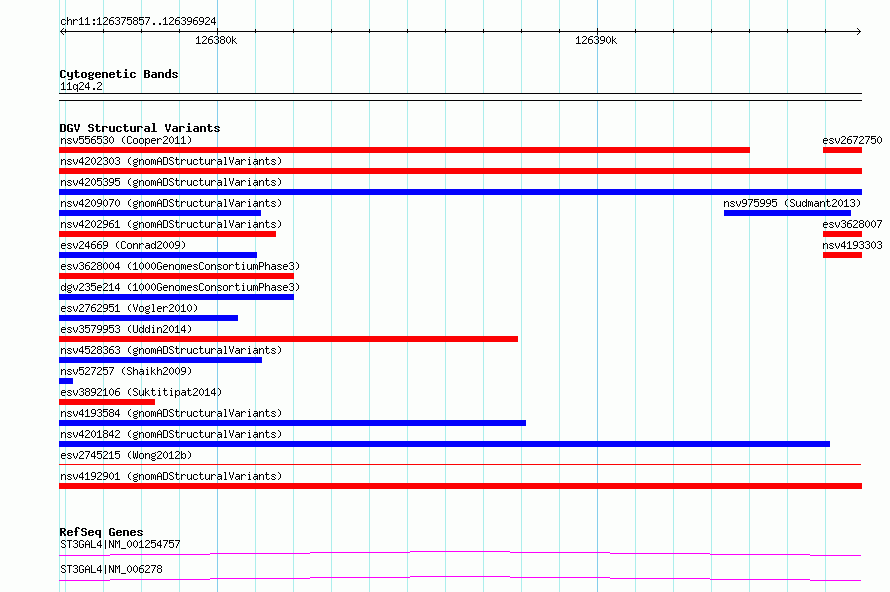Screen dimensions: 890x592
Task: Click the nsv556530 (Cooper2011) red variant bar
Action: (x=404, y=150)
